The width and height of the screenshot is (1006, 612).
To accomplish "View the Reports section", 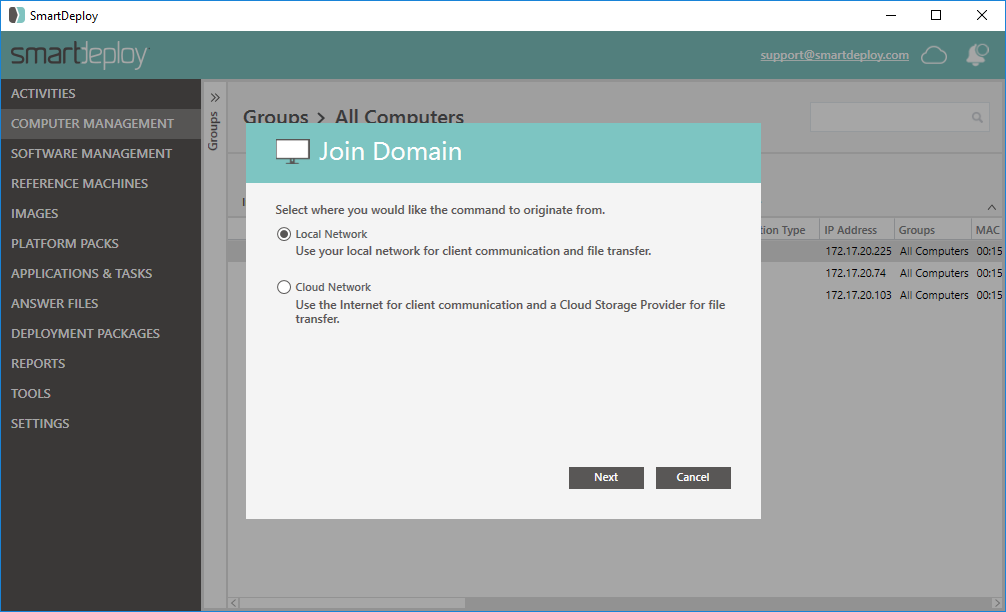I will [x=101, y=364].
